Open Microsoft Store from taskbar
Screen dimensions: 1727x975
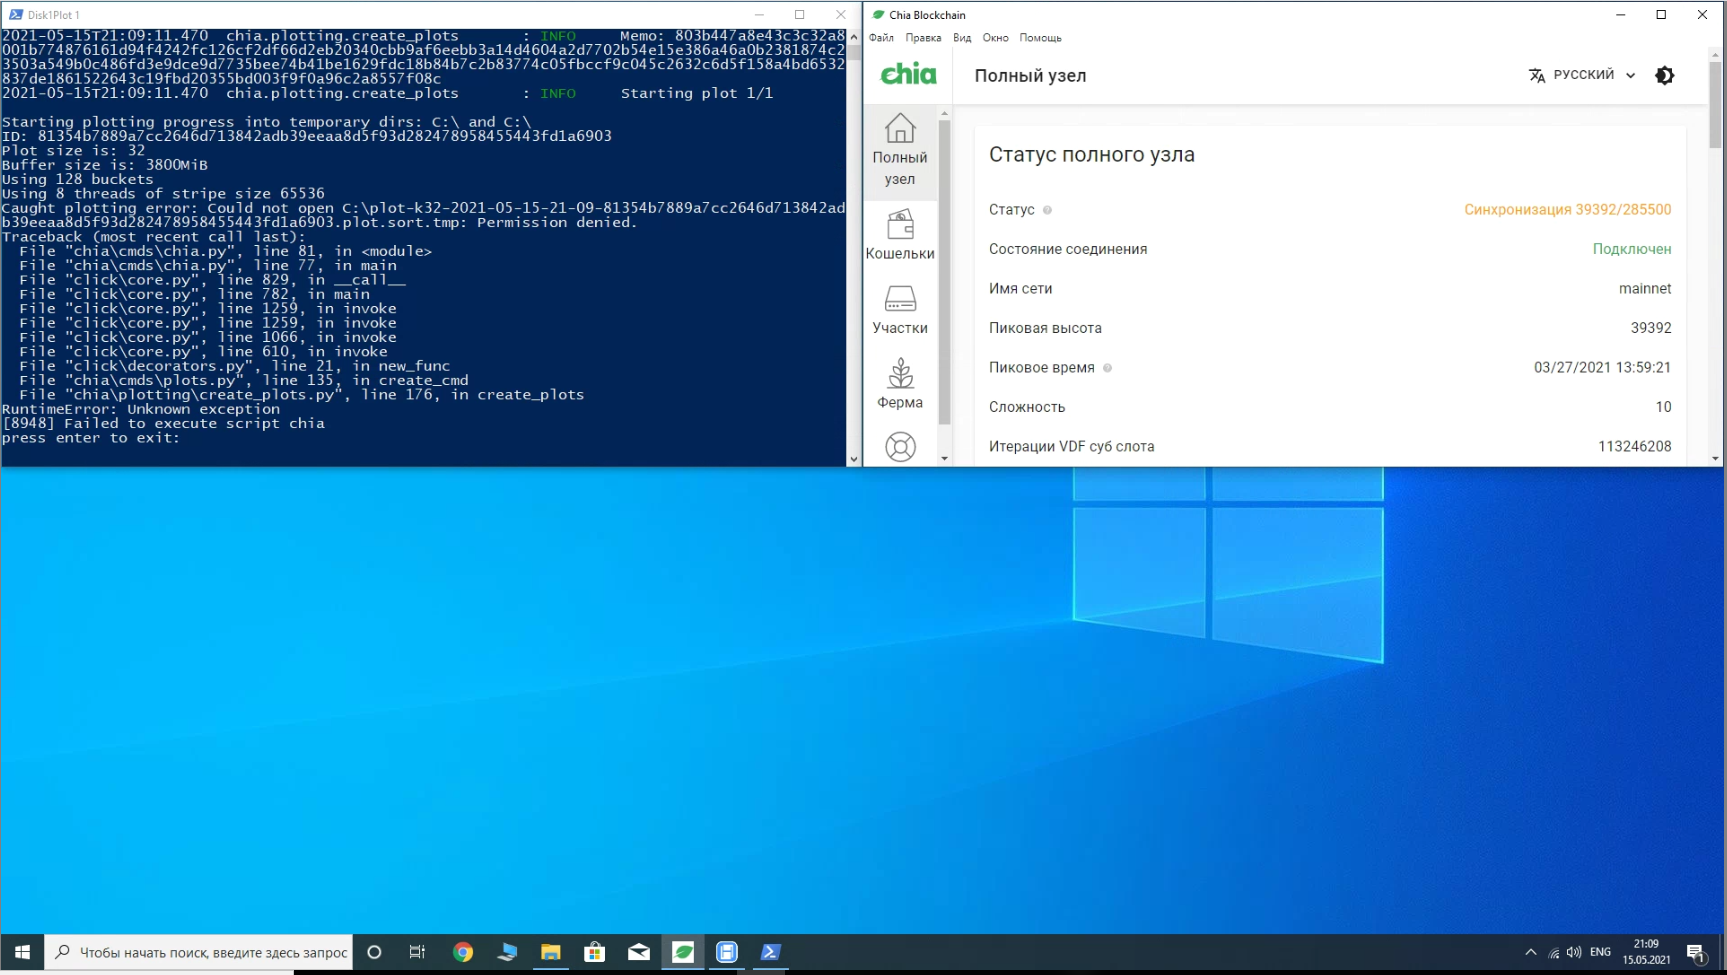[x=595, y=952]
